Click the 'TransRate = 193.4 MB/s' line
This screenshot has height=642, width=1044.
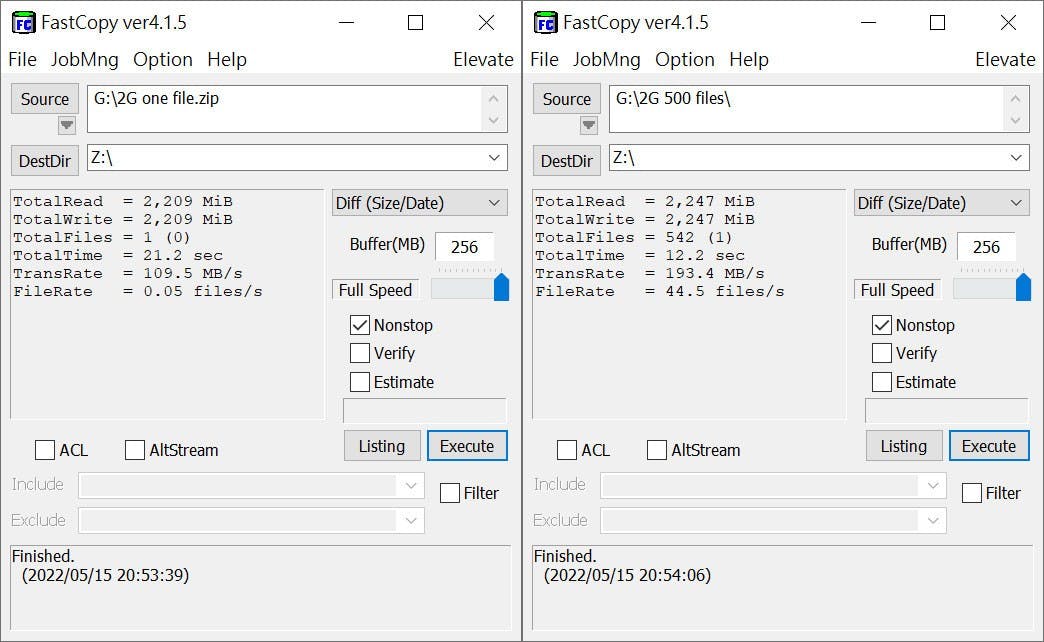click(x=650, y=273)
